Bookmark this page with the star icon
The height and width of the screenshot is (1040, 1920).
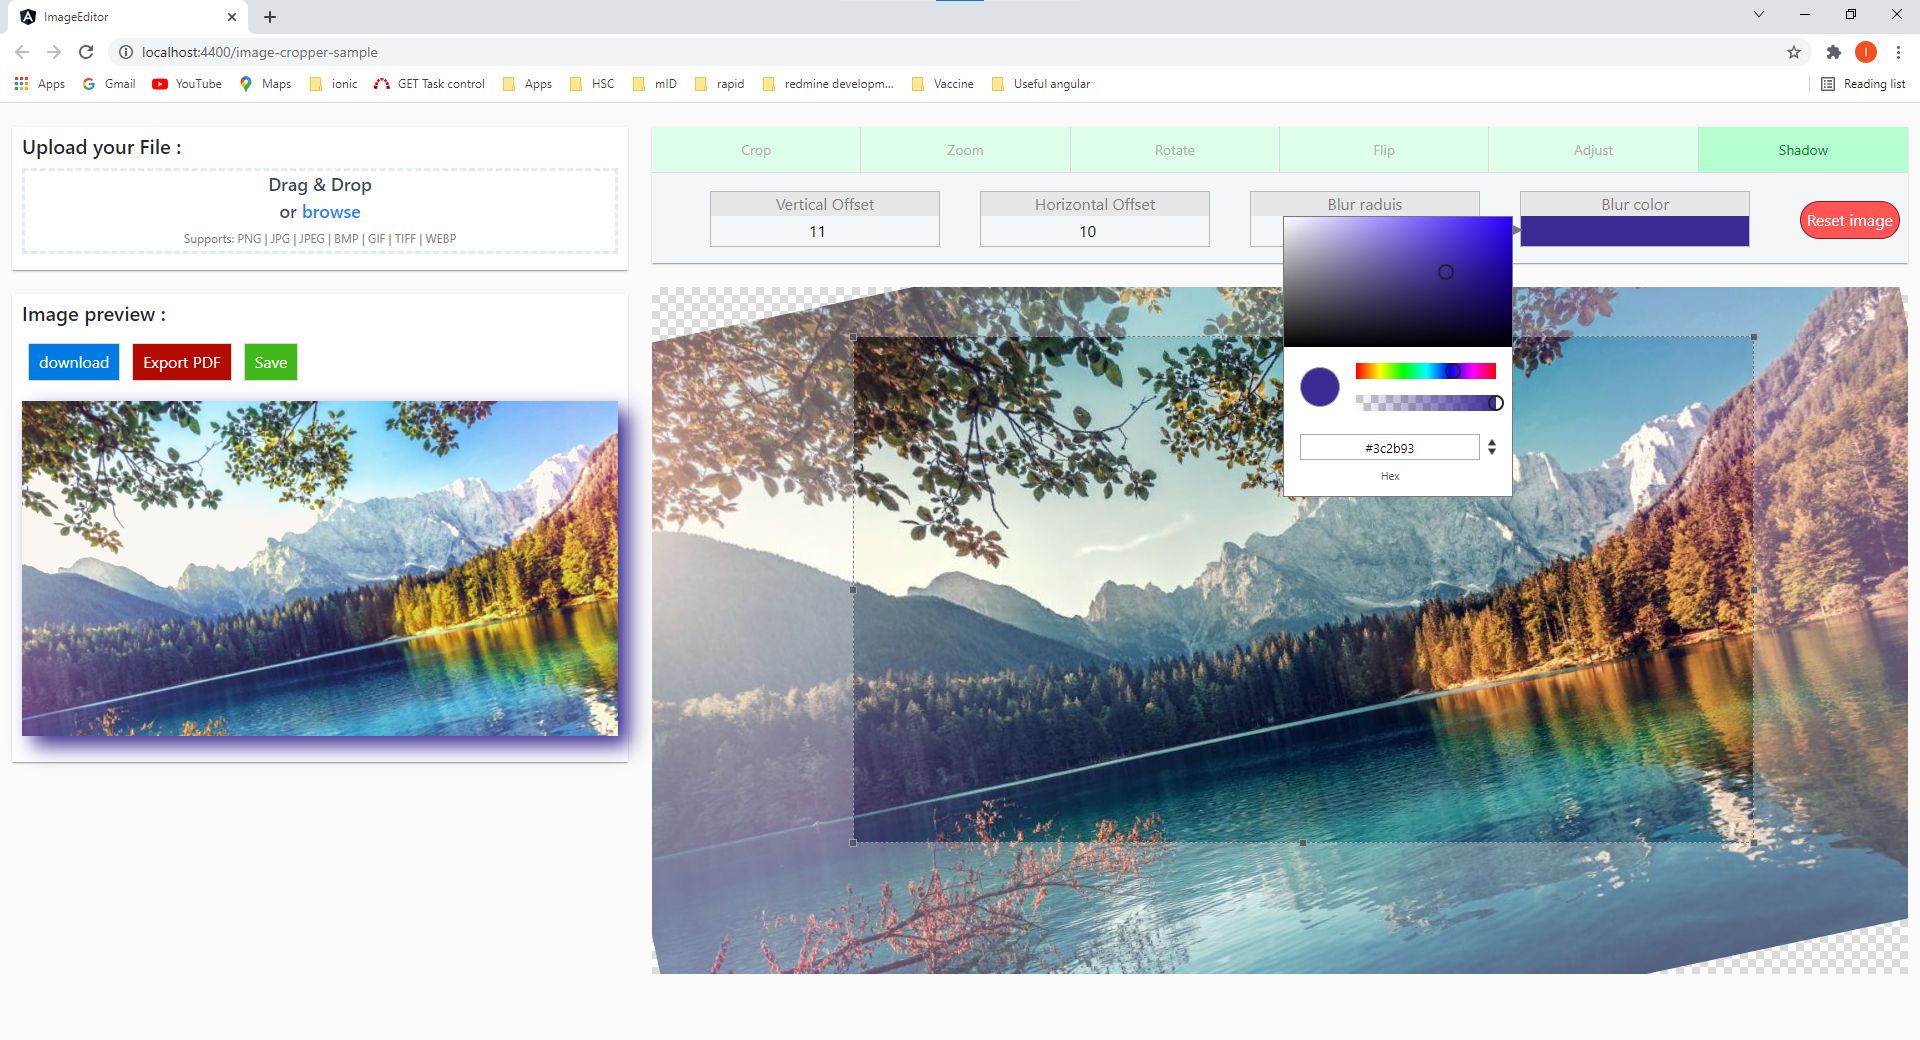1794,52
